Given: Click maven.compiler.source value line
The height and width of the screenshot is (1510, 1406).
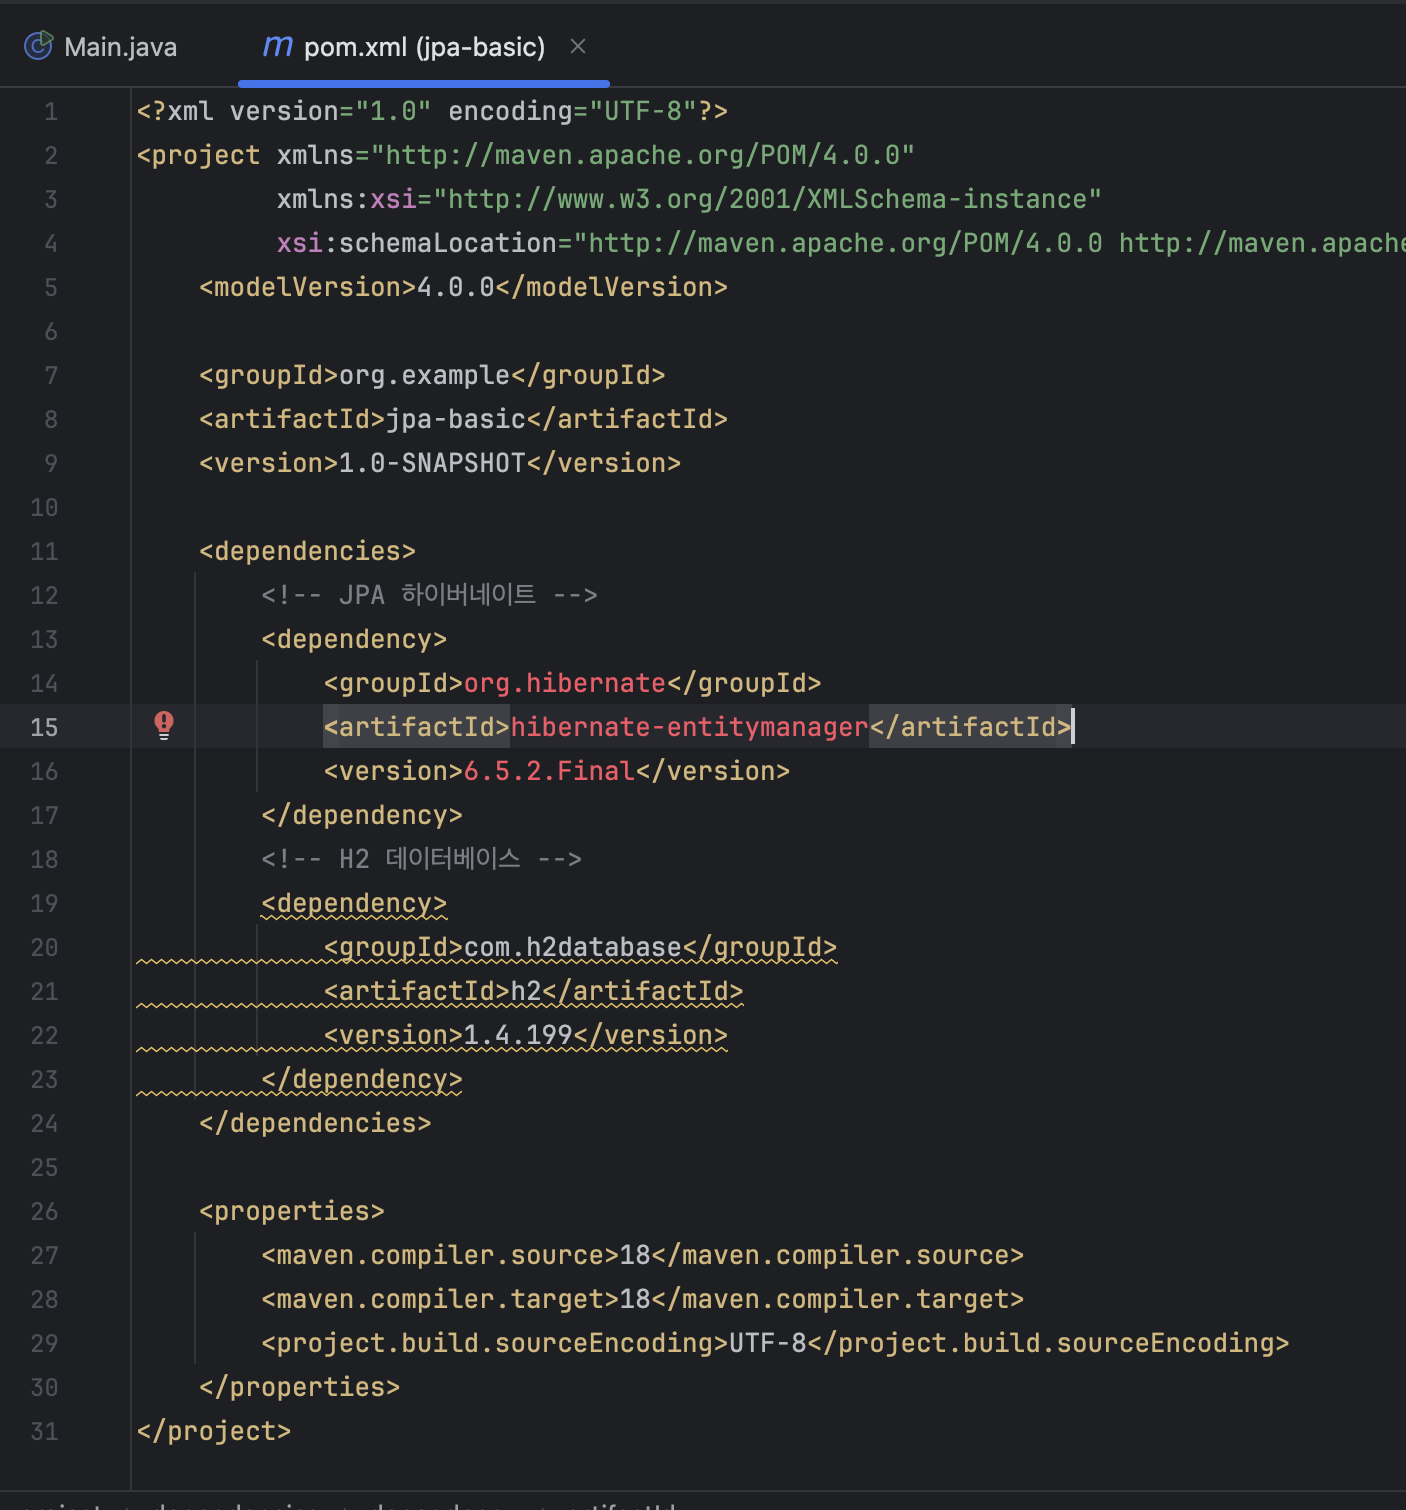Looking at the screenshot, I should pos(642,1255).
